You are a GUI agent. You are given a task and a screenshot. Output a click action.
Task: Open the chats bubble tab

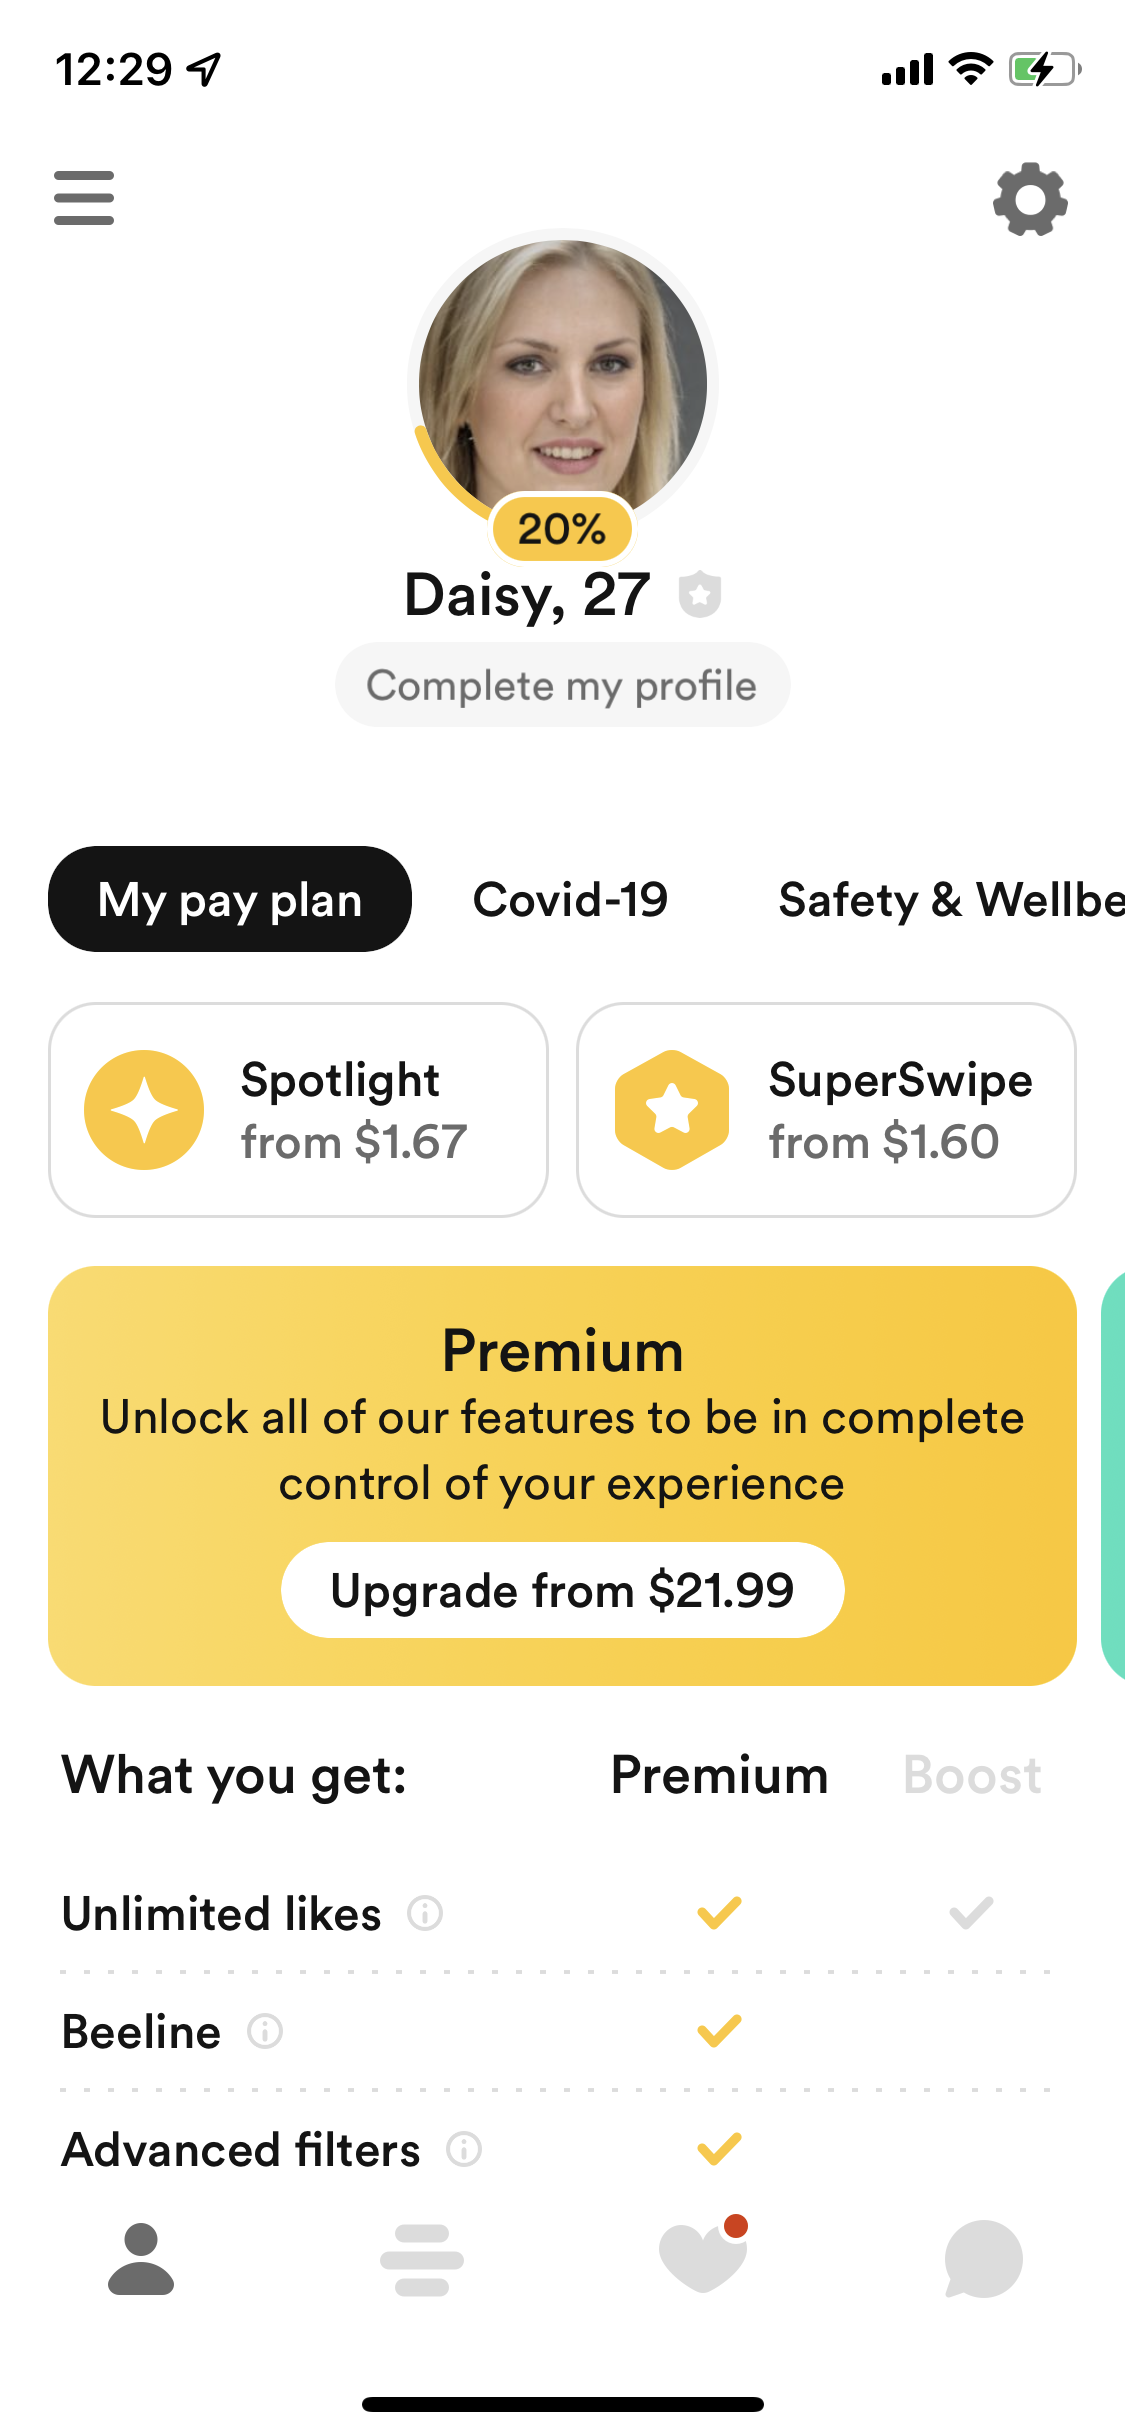(983, 2259)
